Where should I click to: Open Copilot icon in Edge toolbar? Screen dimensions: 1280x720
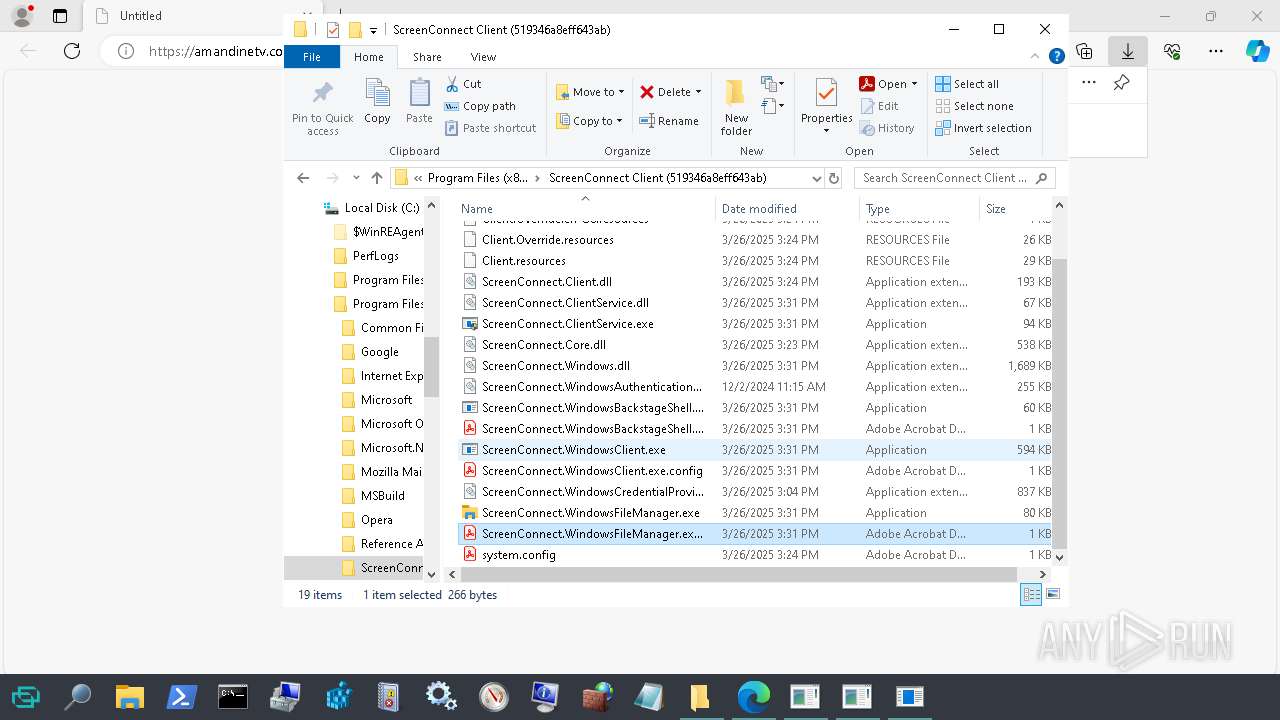[x=1257, y=50]
